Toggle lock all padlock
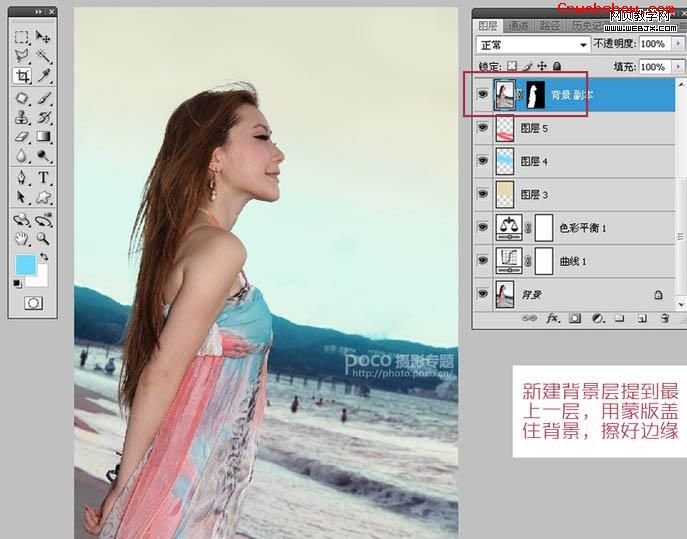Screen dimensions: 687x539 click(x=557, y=66)
